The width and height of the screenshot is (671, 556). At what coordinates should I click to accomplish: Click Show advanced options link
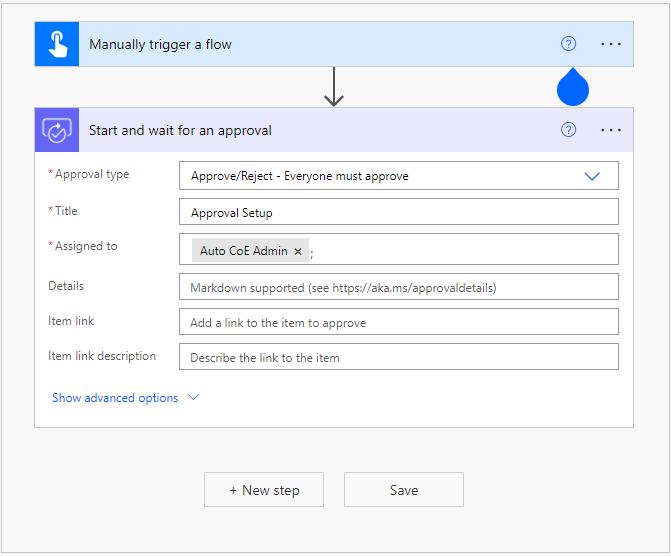[x=115, y=398]
